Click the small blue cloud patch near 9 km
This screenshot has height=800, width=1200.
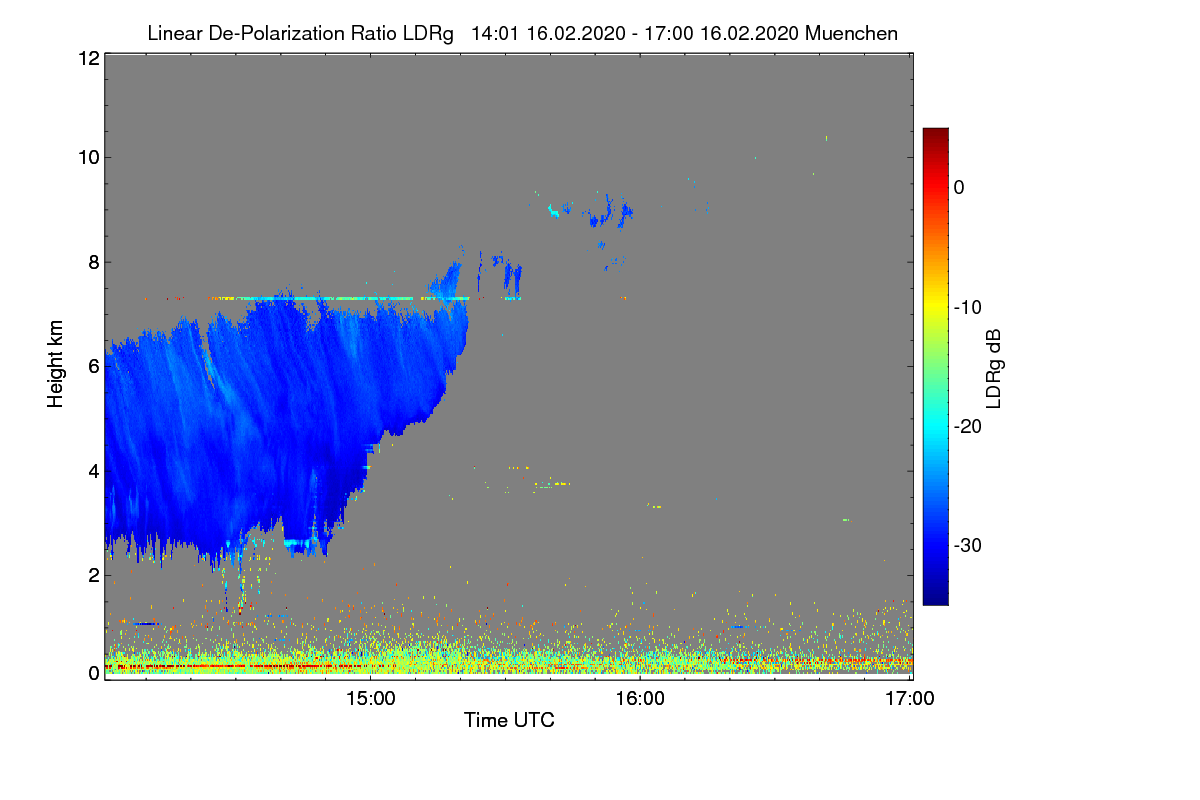[x=608, y=212]
